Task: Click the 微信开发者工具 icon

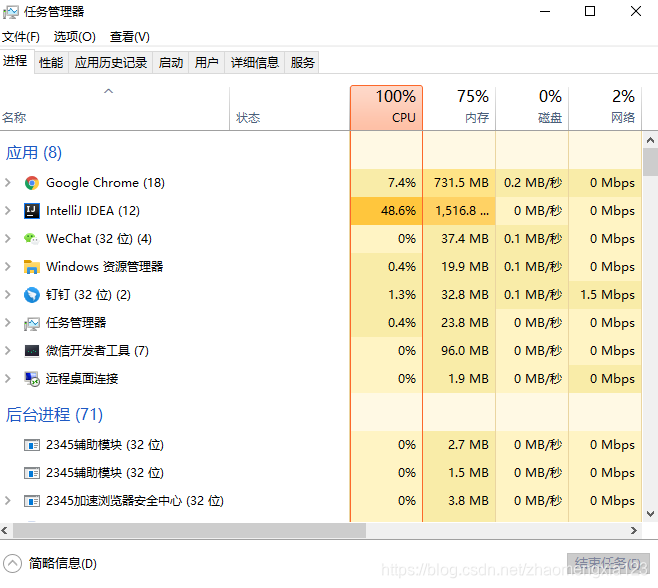Action: [x=31, y=351]
